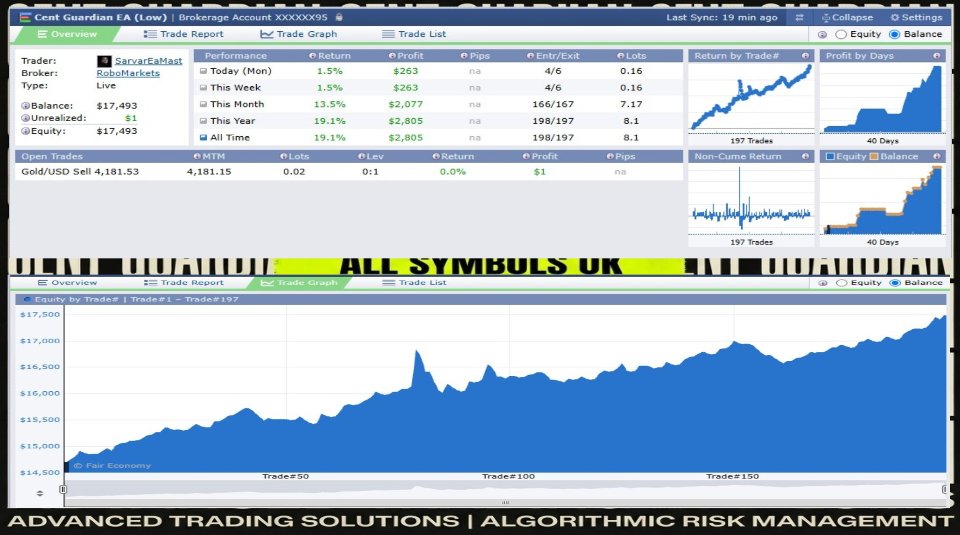960x535 pixels.
Task: Open the Trade Report tab in top panel
Action: [x=184, y=34]
